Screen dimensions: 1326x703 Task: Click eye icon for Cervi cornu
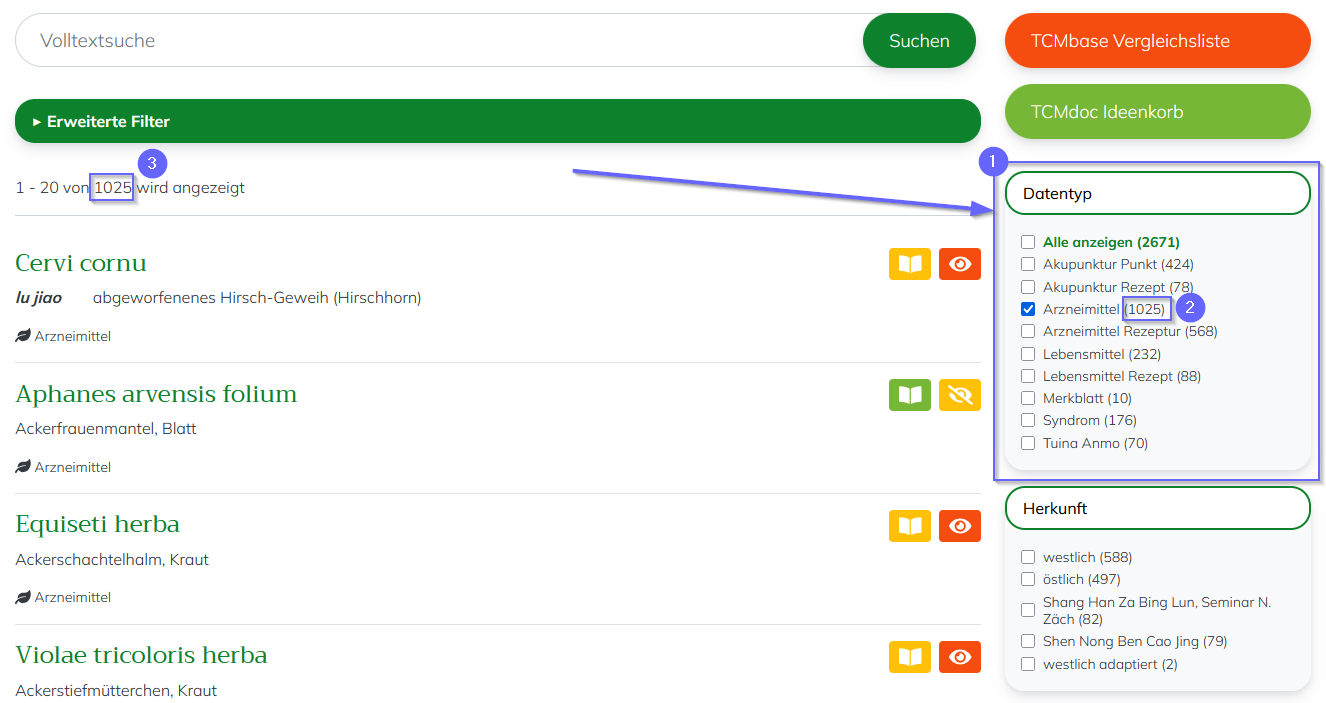pos(960,264)
